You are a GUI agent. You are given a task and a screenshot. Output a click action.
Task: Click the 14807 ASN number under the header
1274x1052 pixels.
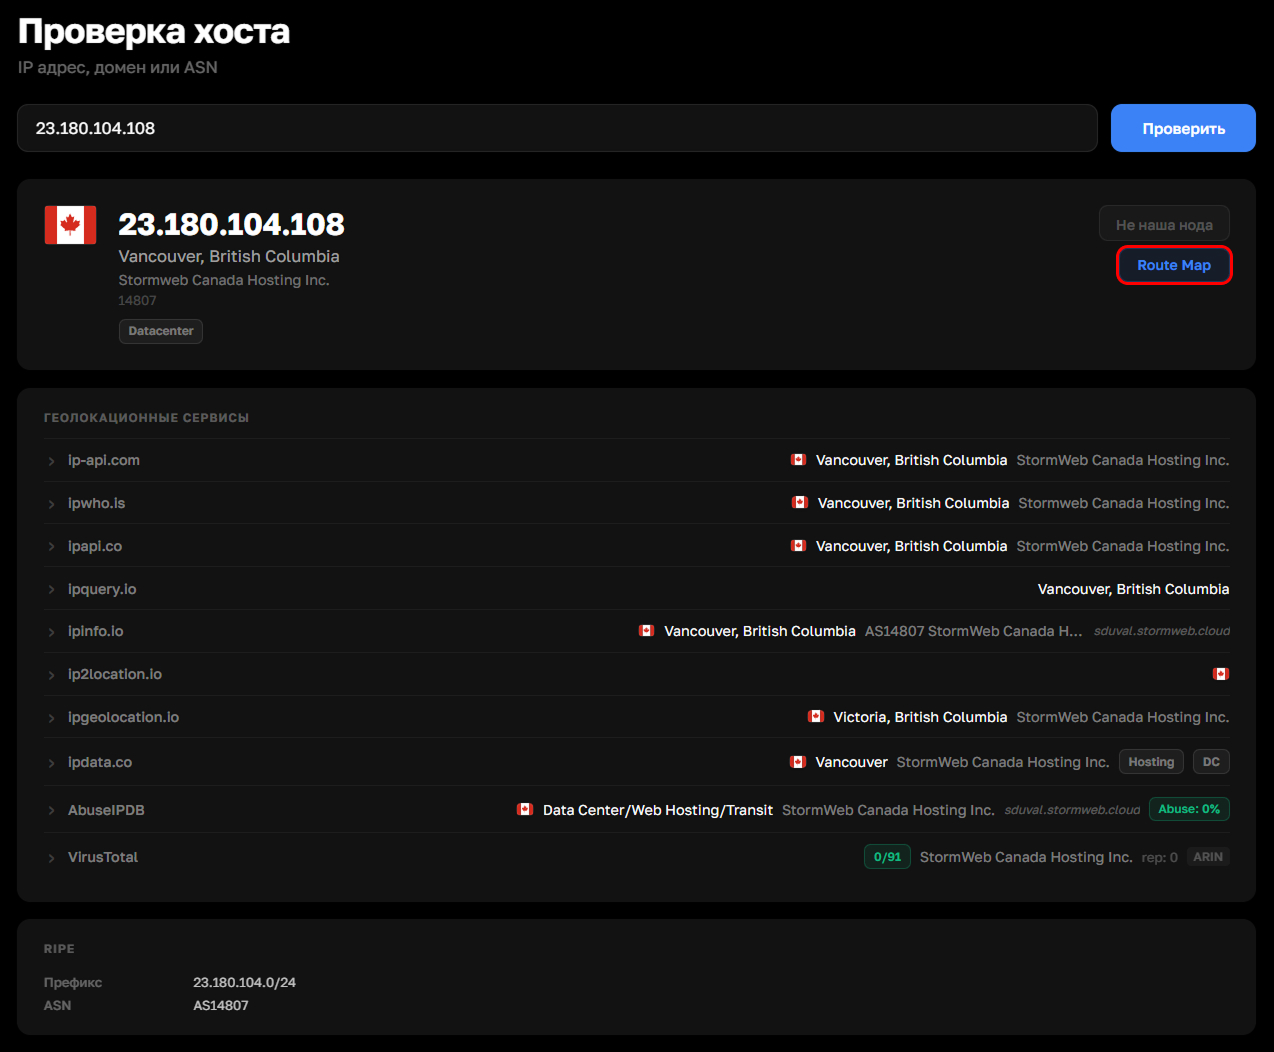137,300
